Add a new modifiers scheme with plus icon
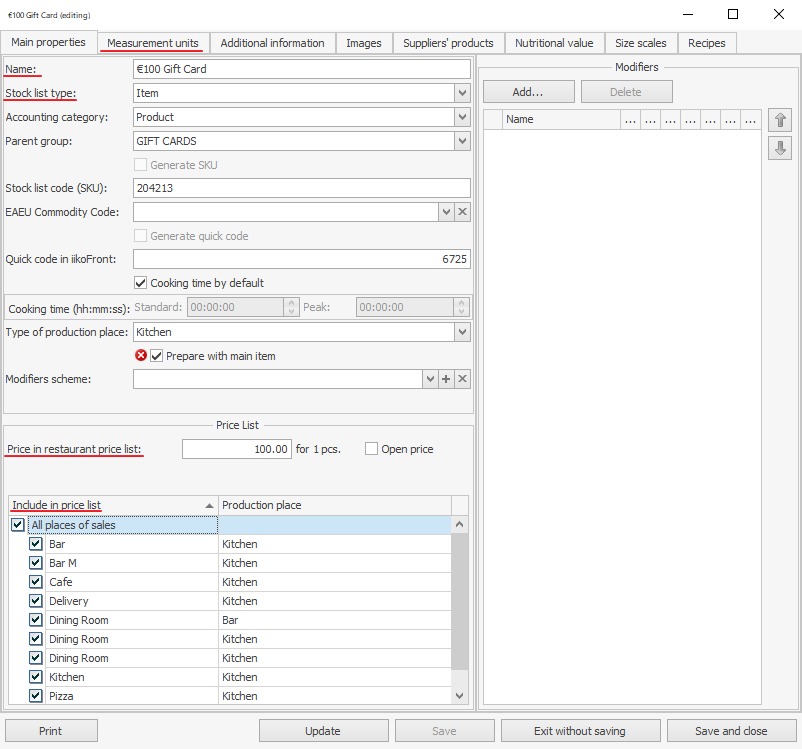 coord(446,379)
